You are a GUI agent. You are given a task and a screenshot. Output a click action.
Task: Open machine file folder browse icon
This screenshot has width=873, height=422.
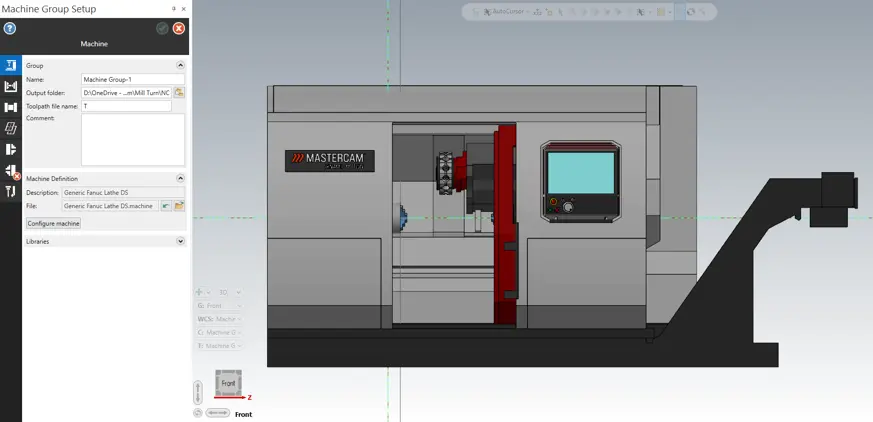point(179,206)
